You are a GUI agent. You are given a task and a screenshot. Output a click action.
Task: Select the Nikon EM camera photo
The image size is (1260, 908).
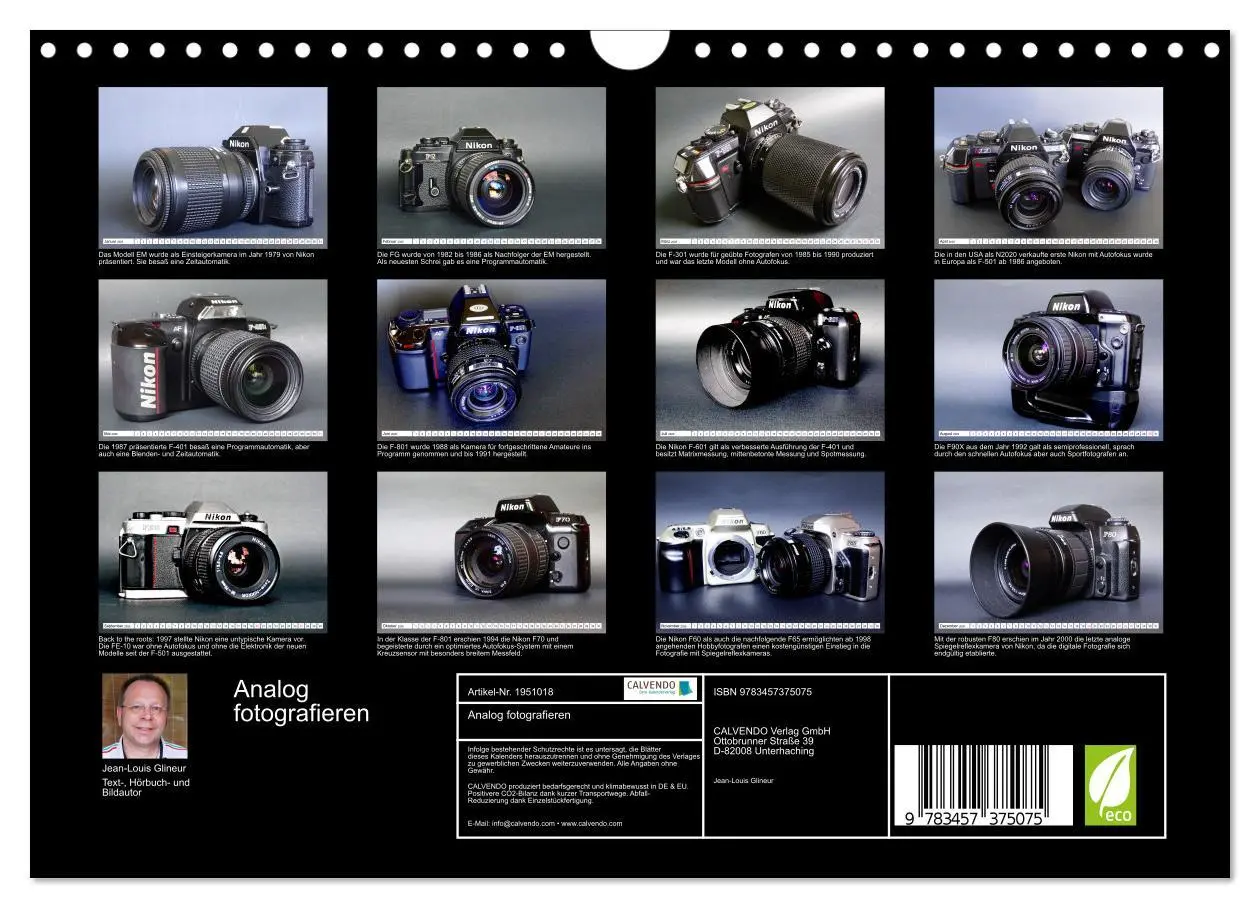[213, 167]
